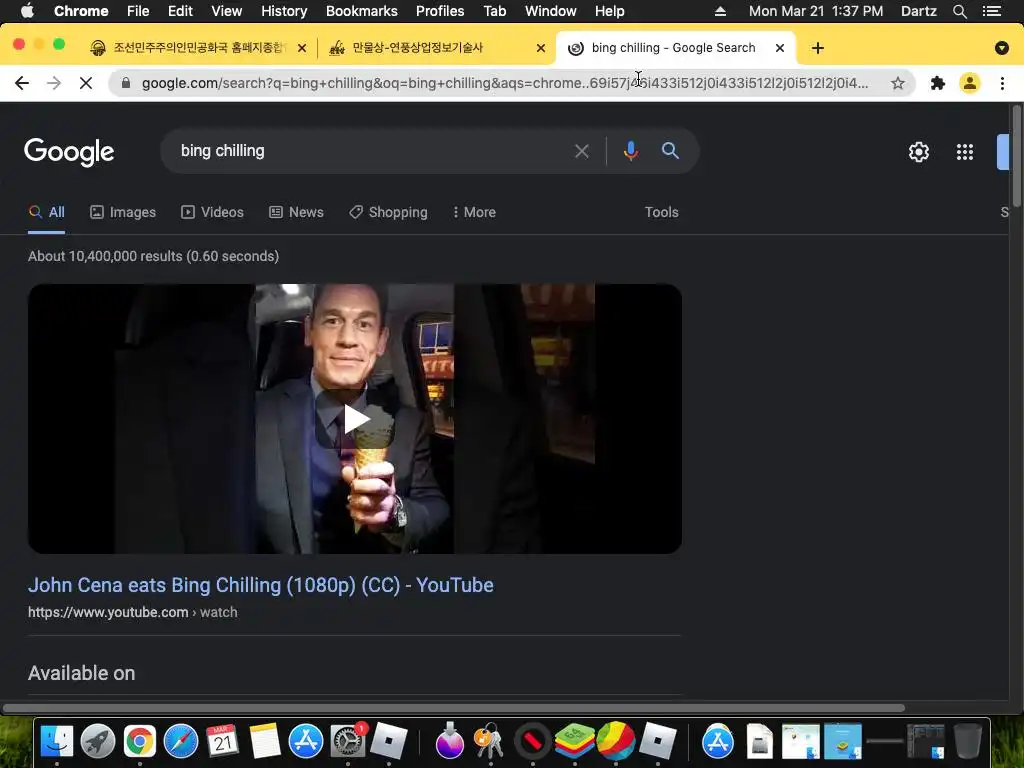Select the Images search filter

(123, 212)
